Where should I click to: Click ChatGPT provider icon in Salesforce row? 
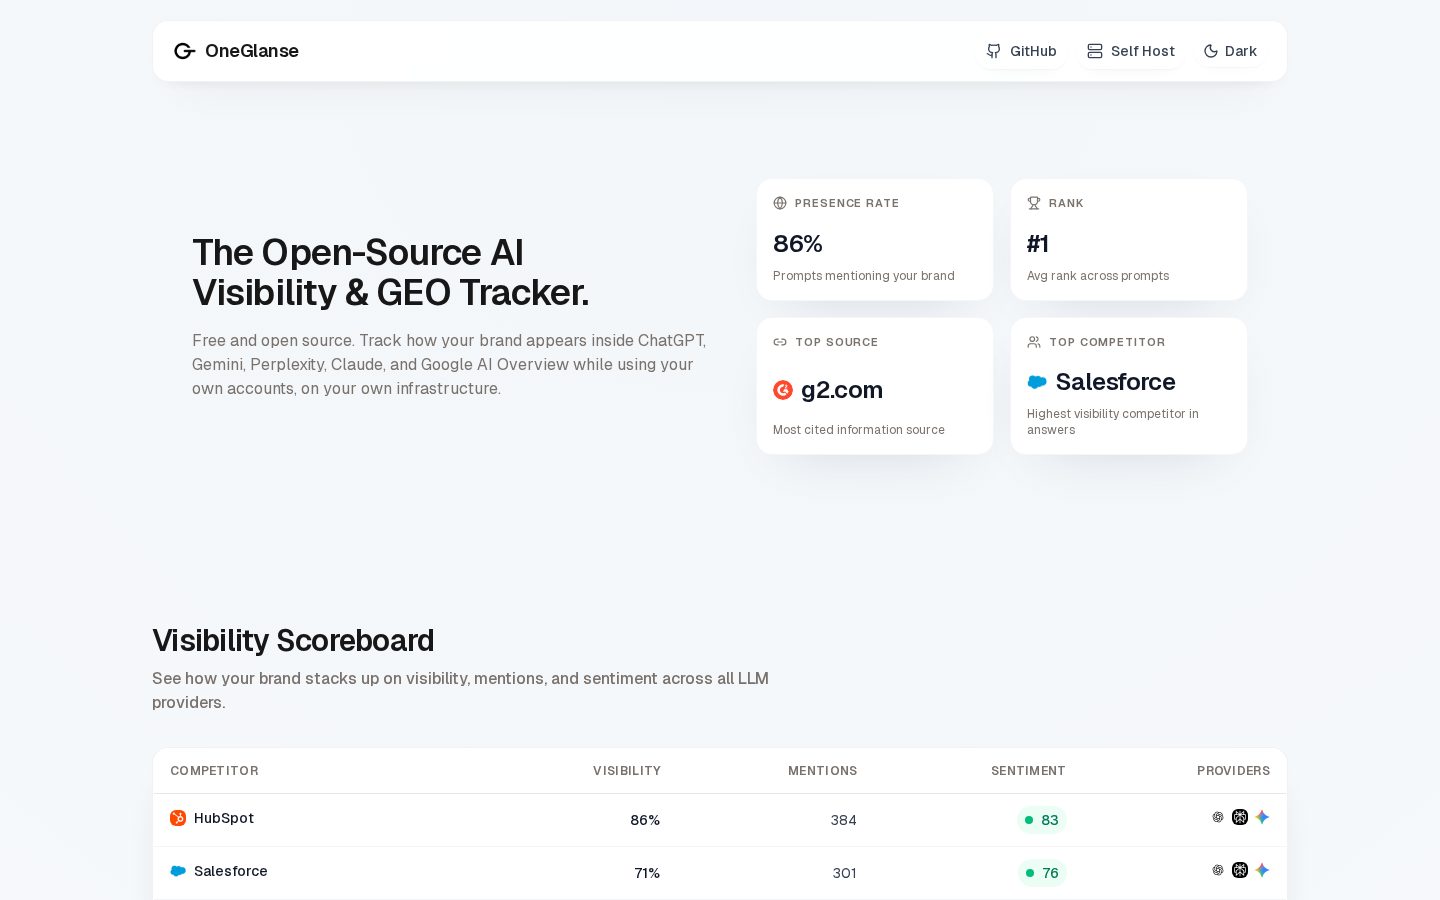1218,870
